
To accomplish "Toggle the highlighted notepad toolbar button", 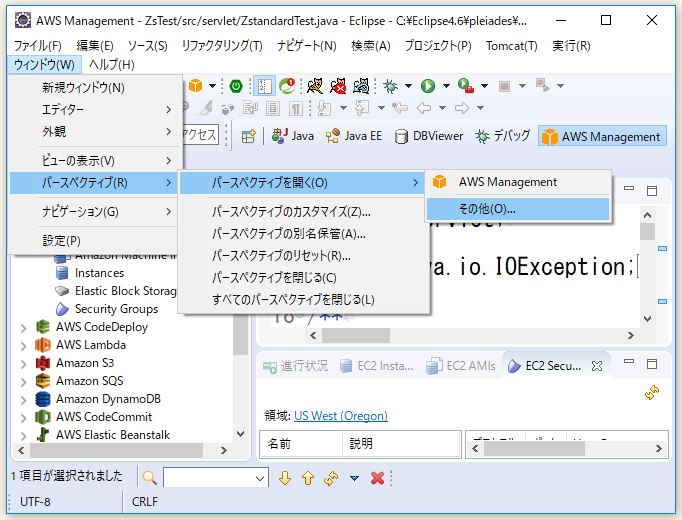I will (264, 86).
